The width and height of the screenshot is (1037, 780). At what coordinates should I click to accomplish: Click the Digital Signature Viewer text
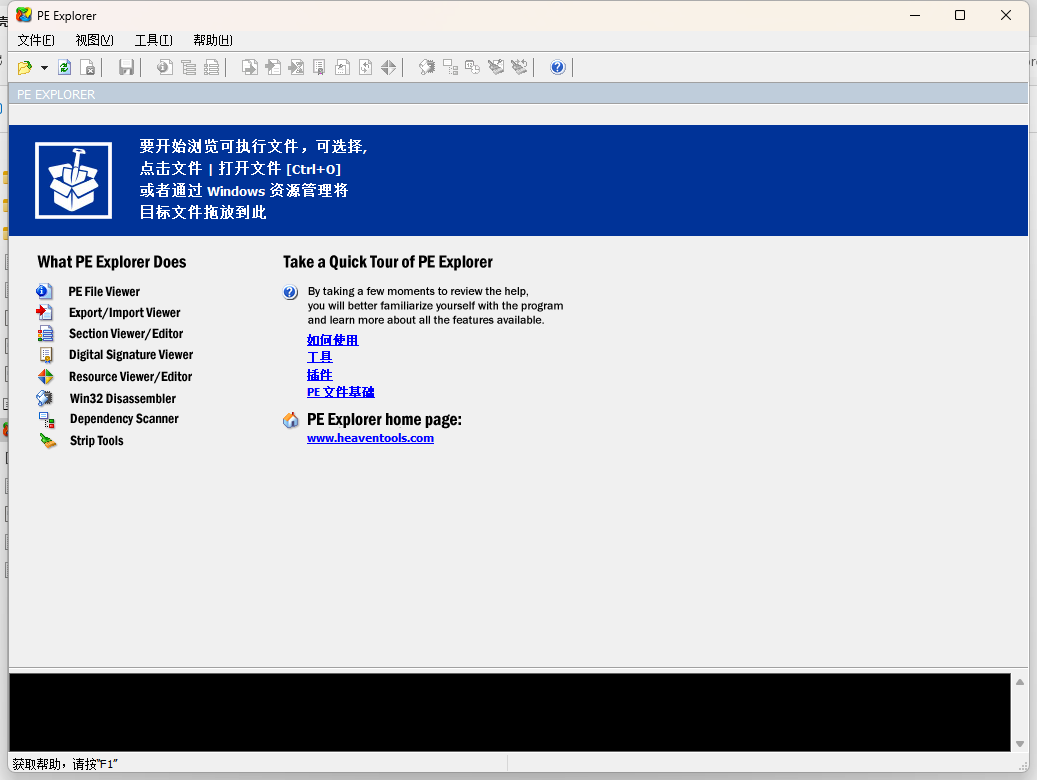pos(131,355)
